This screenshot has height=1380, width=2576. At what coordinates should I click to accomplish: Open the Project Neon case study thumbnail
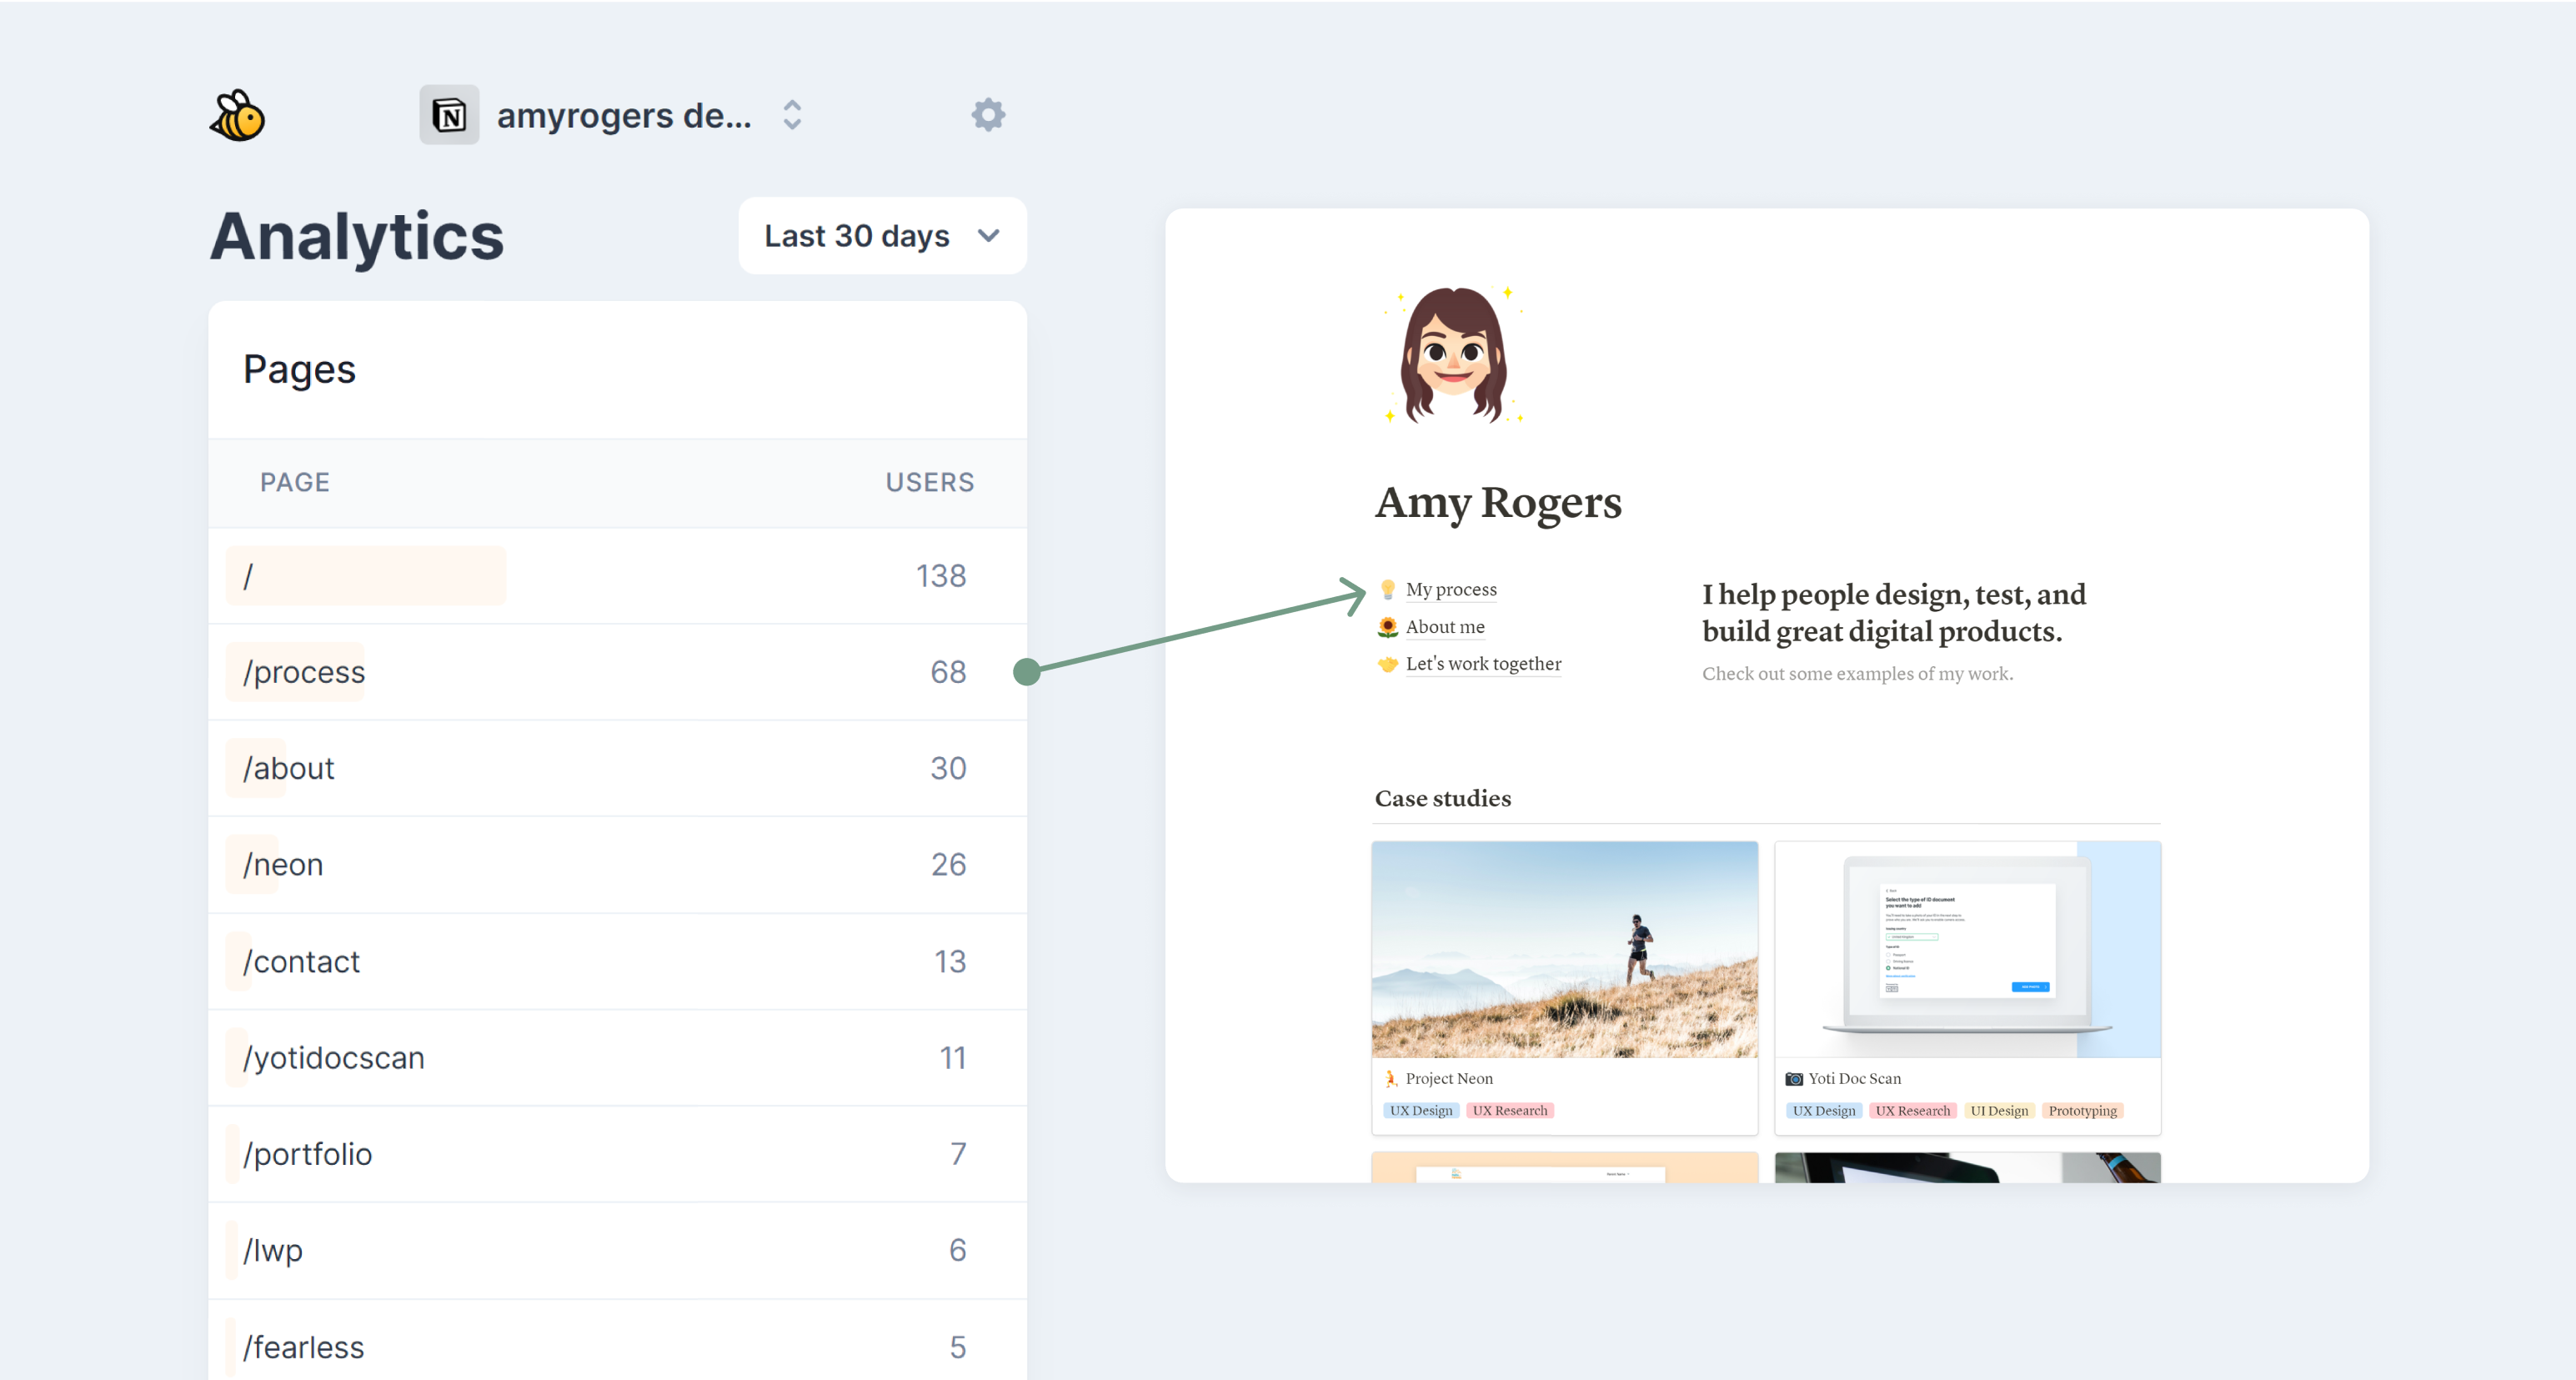(x=1563, y=949)
